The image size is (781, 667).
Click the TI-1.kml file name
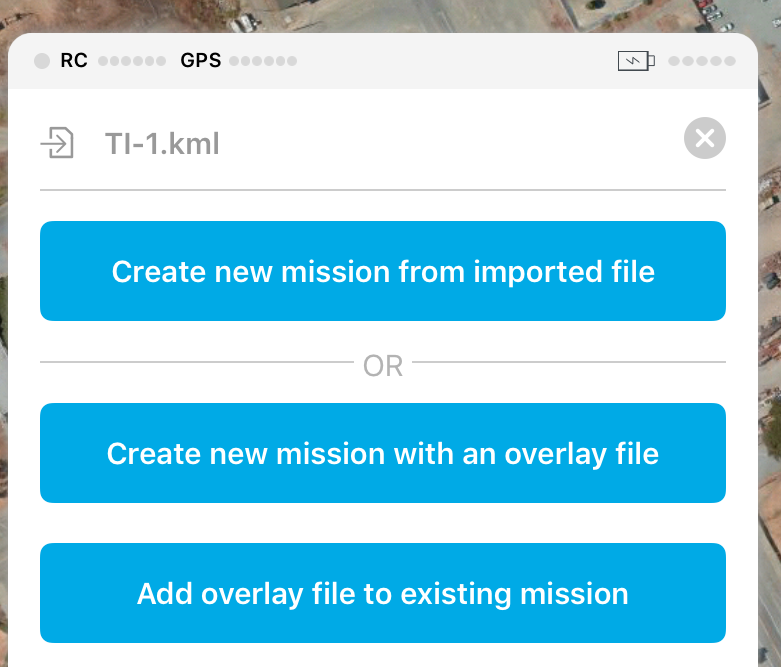(162, 144)
